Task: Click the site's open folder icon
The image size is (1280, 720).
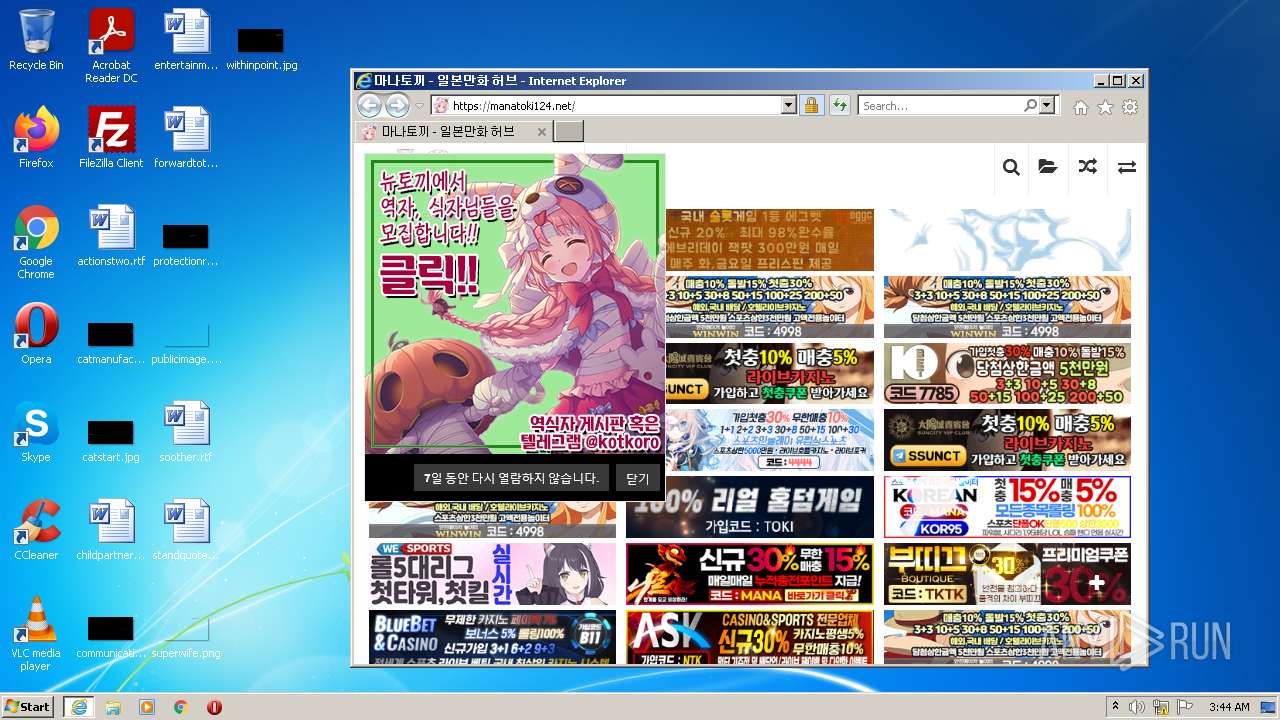Action: pyautogui.click(x=1048, y=167)
